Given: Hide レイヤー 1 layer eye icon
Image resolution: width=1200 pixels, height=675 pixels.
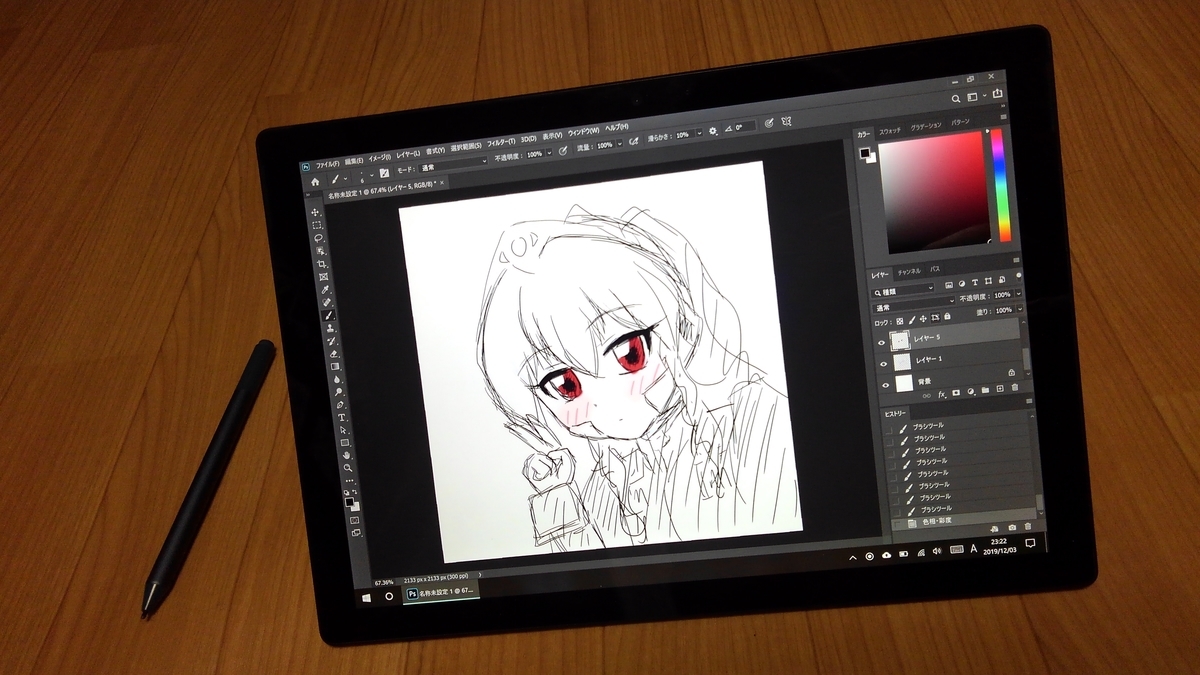Looking at the screenshot, I should click(x=883, y=364).
